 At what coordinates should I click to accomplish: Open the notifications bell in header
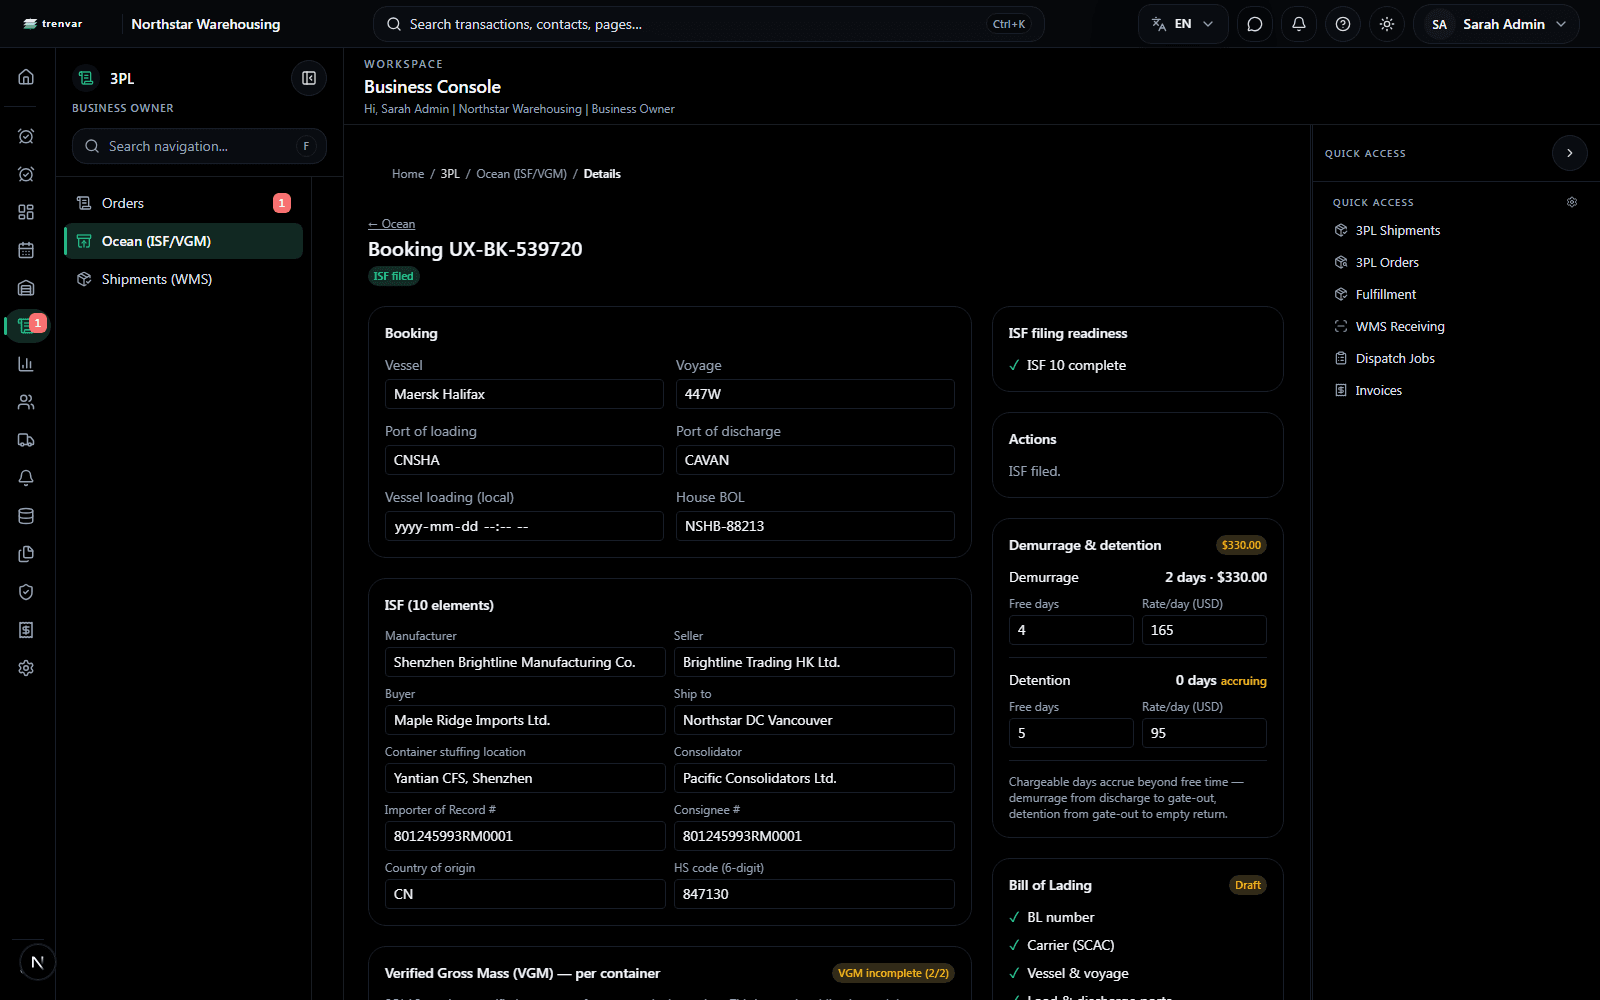click(x=1299, y=24)
